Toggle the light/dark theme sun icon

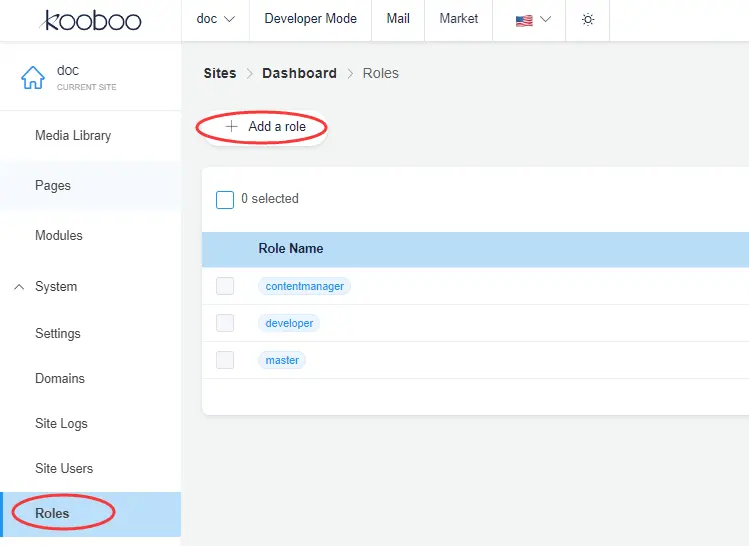587,20
